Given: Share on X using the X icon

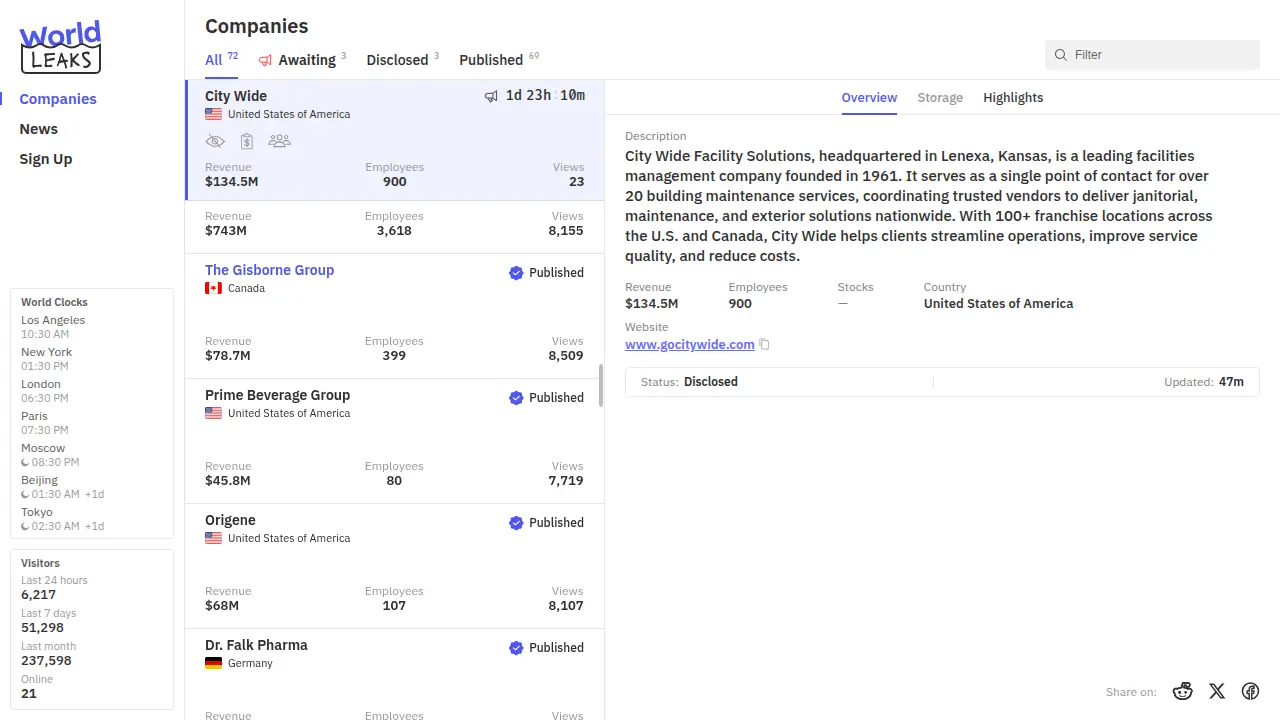Looking at the screenshot, I should click(x=1217, y=691).
